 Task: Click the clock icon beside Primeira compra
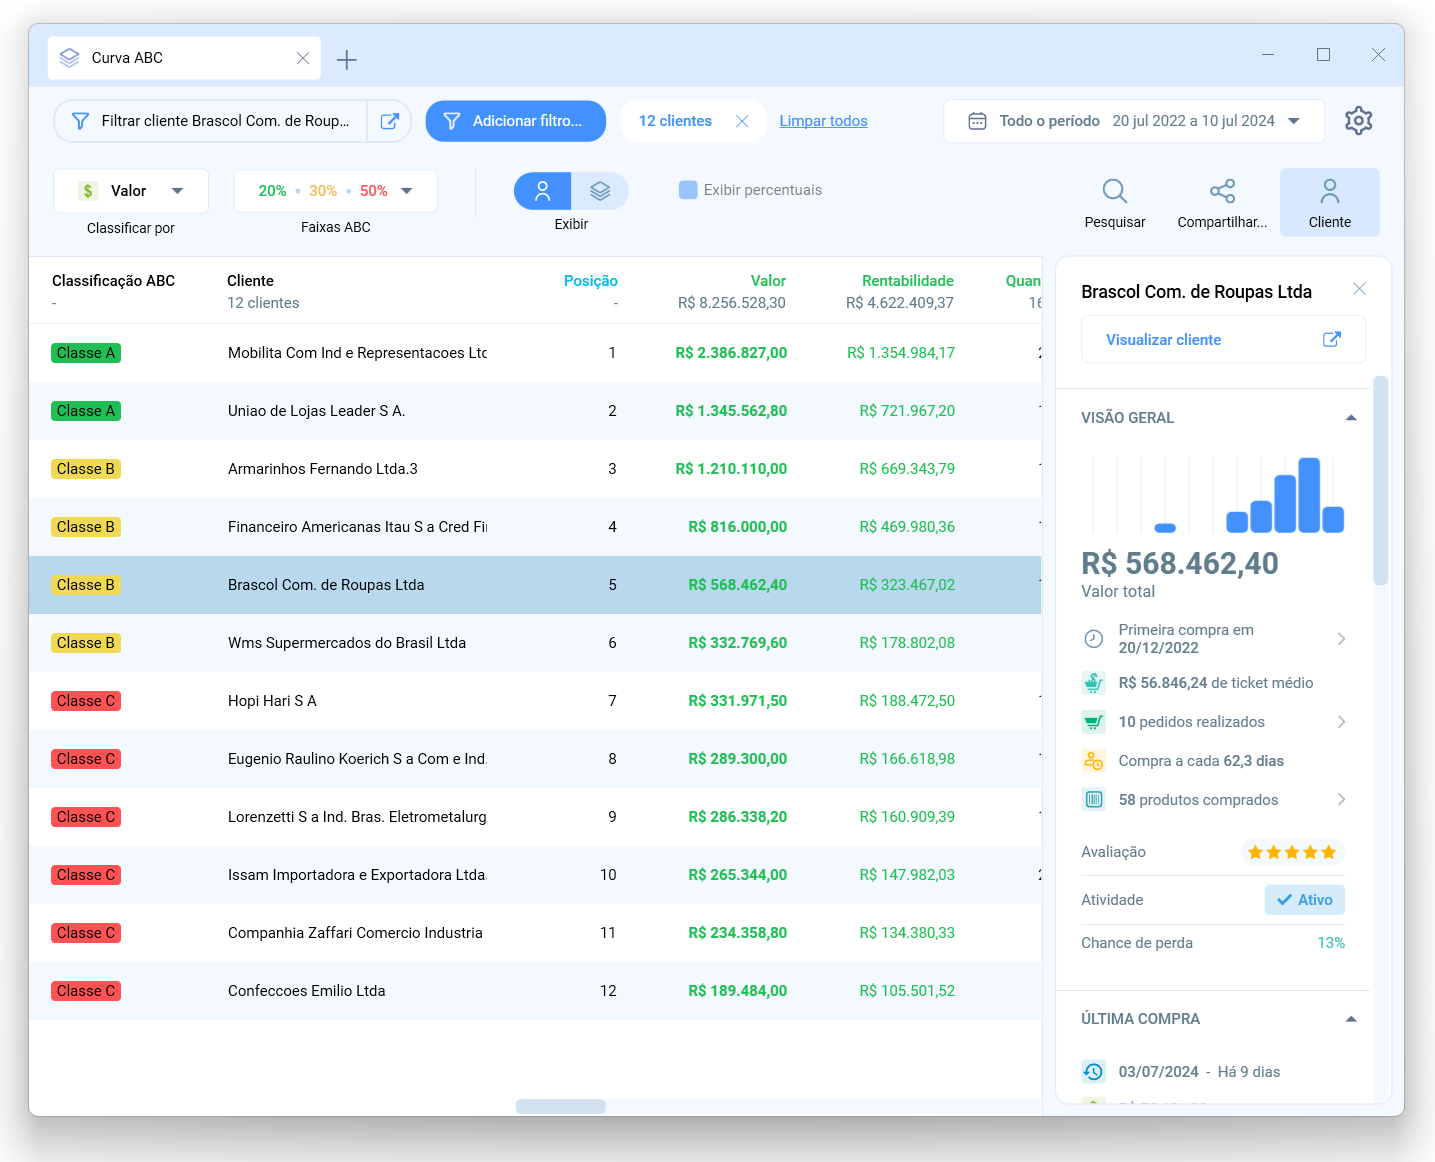tap(1094, 639)
